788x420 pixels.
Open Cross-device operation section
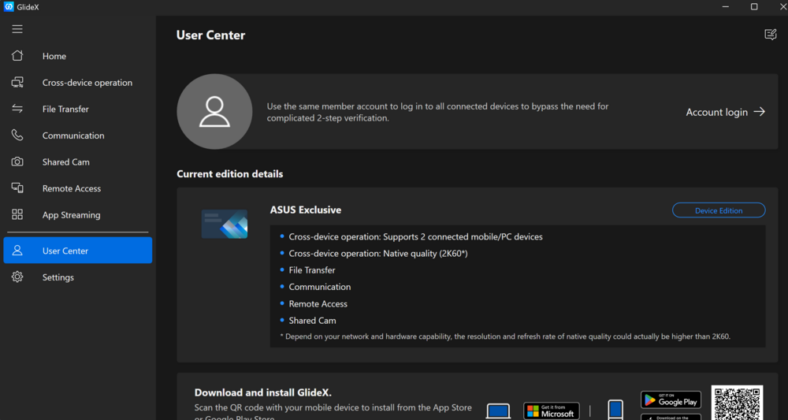87,82
